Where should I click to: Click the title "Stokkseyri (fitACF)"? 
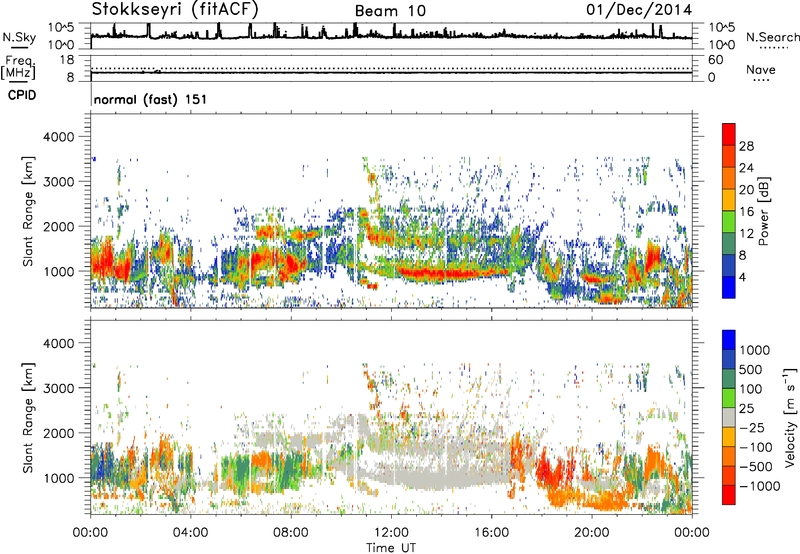coord(175,9)
